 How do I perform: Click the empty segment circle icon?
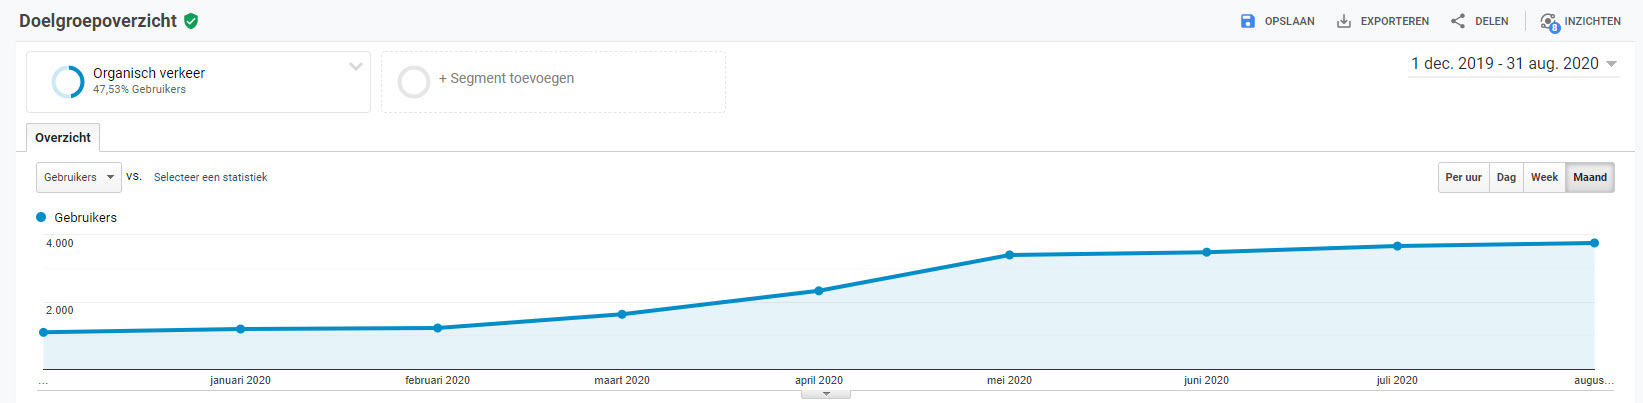[x=414, y=82]
